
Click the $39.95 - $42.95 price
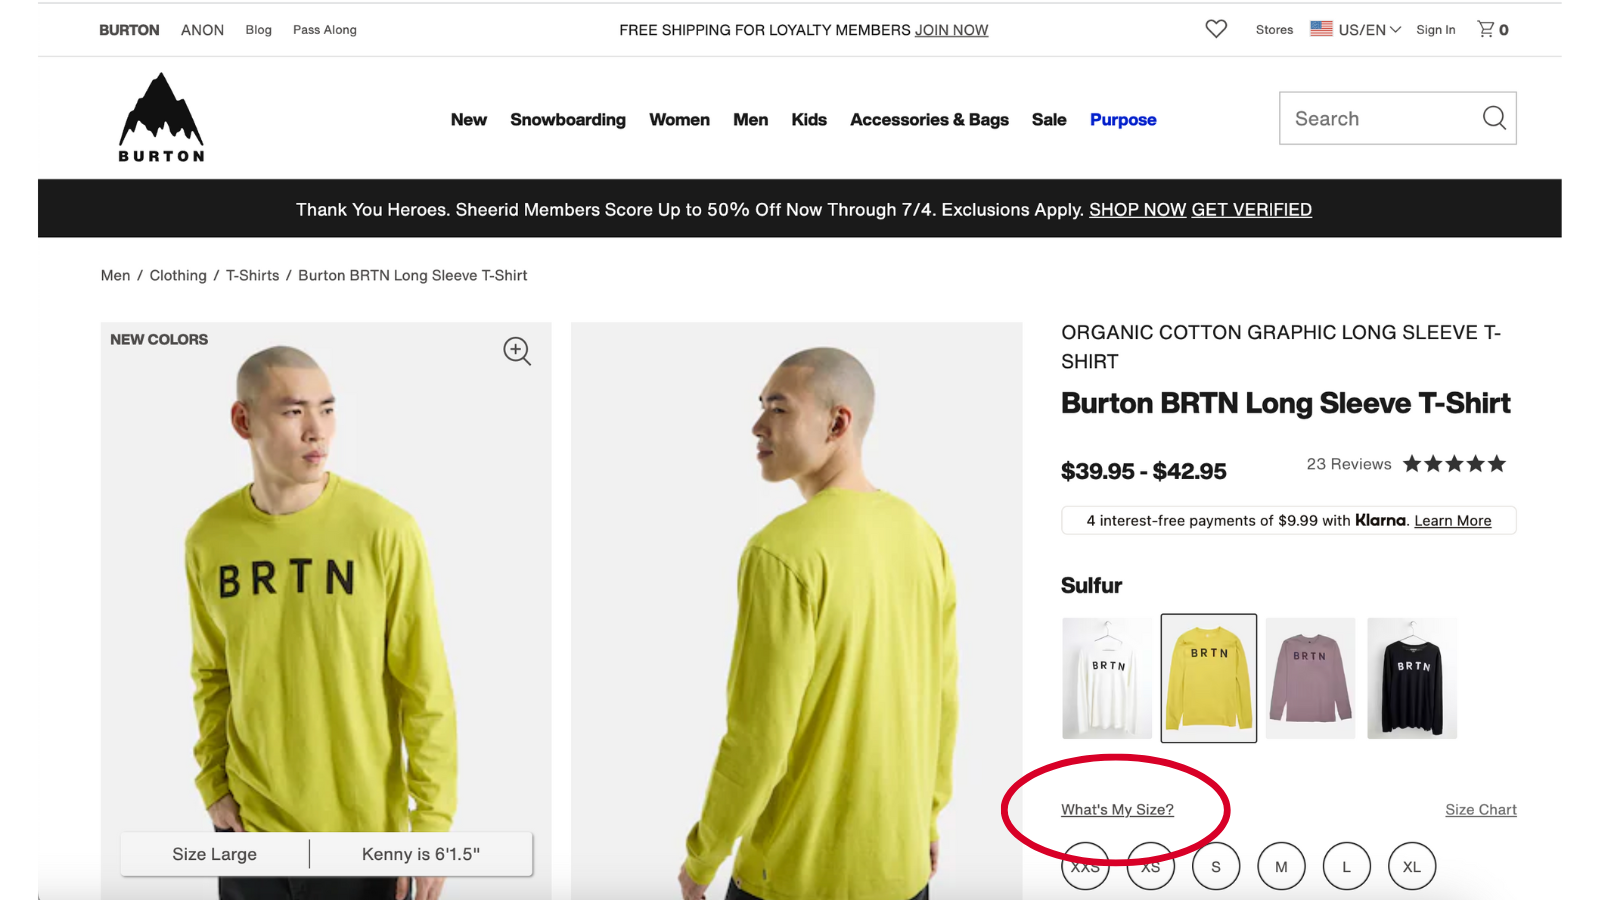point(1143,471)
